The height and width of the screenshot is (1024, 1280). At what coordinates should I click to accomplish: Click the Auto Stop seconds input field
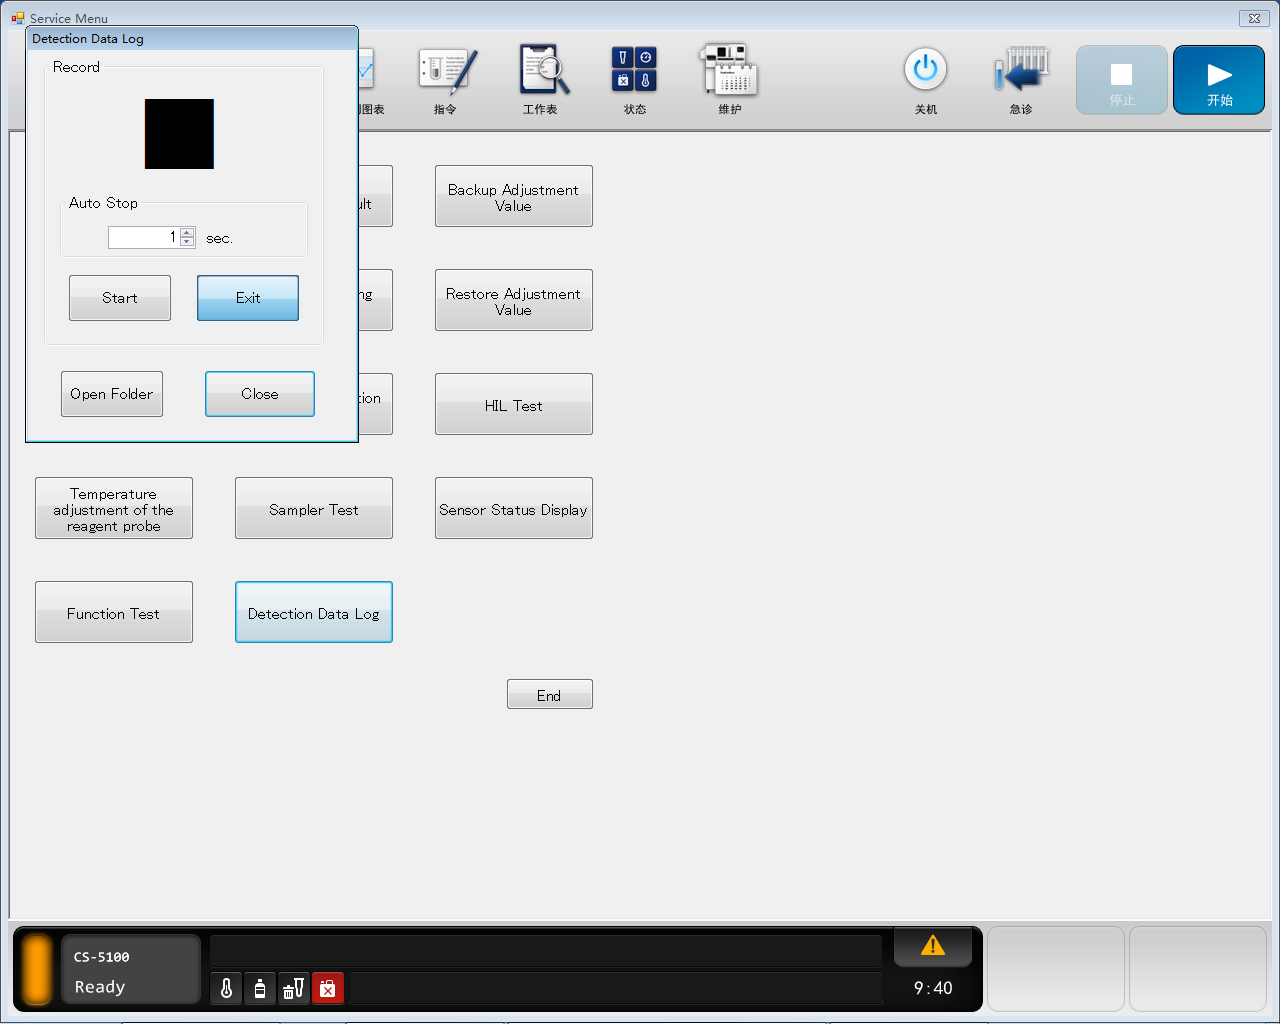point(143,238)
